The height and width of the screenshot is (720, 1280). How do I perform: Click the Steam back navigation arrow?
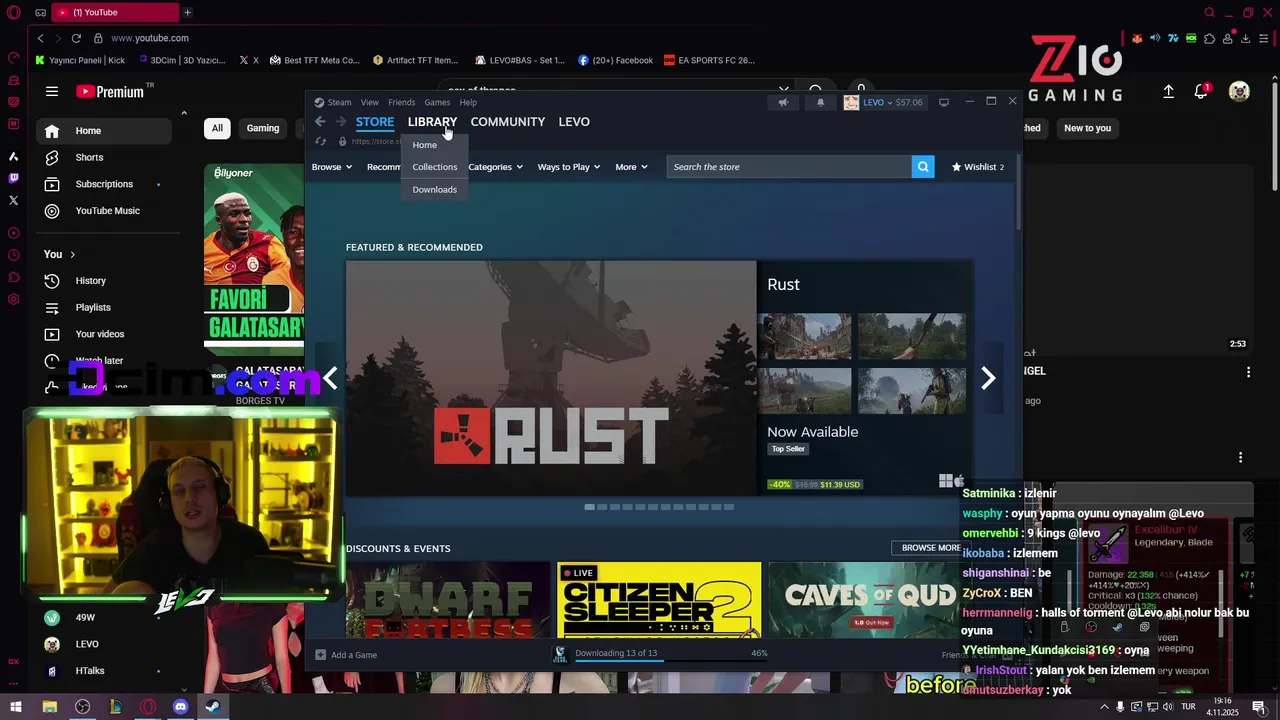pyautogui.click(x=320, y=122)
